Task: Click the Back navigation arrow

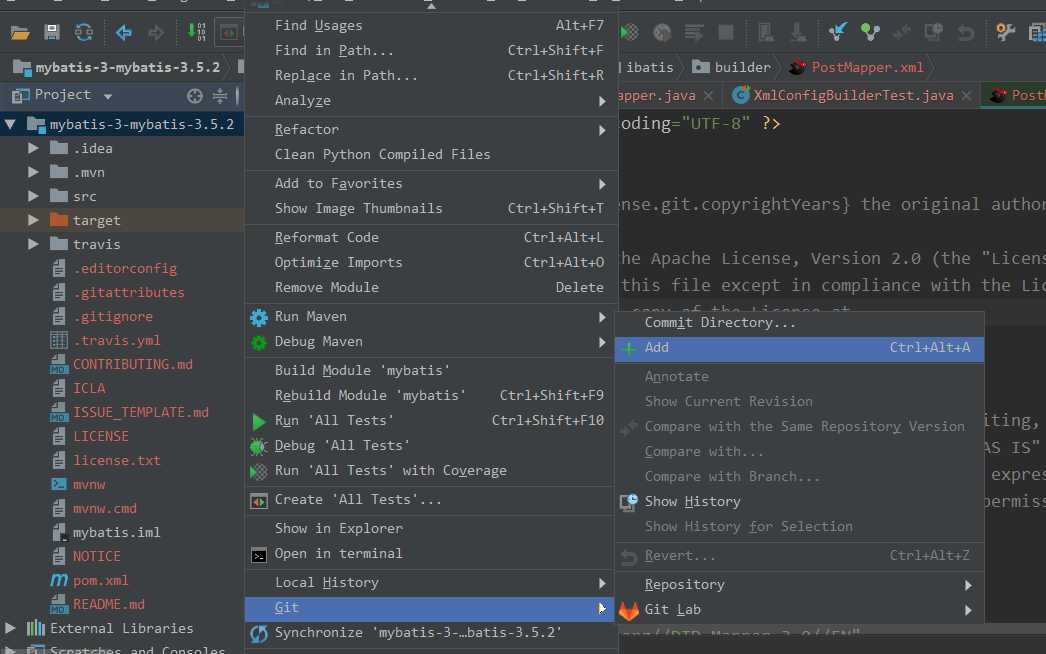Action: point(123,32)
